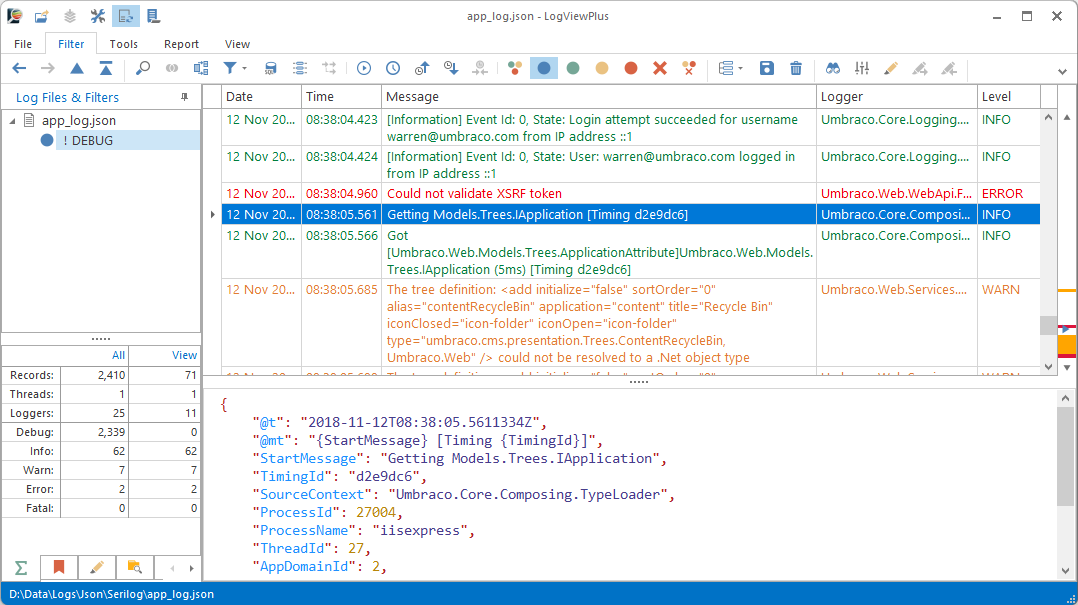Click the blue up triangle icon
This screenshot has width=1078, height=605.
point(77,68)
